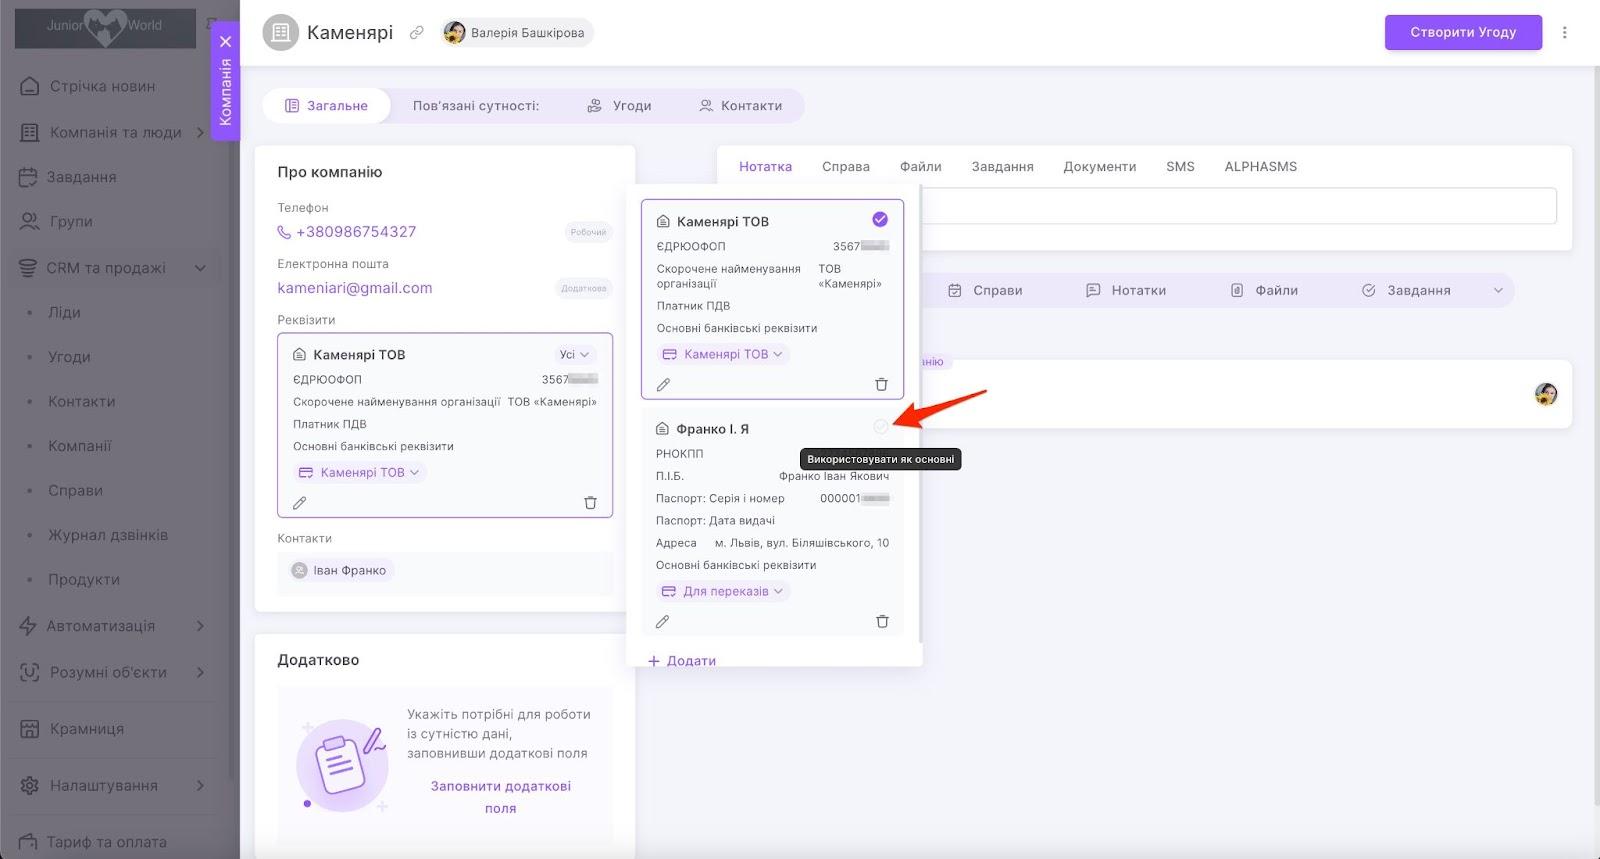Set Франко І. Я as main requisite

click(x=880, y=427)
